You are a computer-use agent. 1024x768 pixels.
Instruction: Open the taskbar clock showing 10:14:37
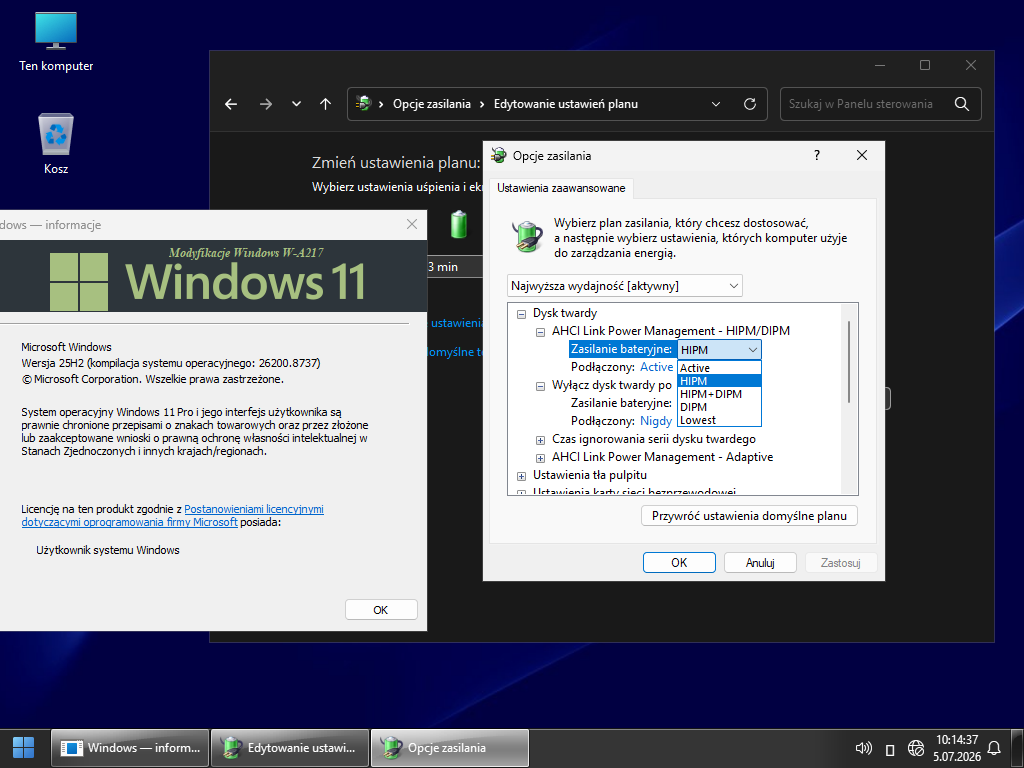point(957,748)
